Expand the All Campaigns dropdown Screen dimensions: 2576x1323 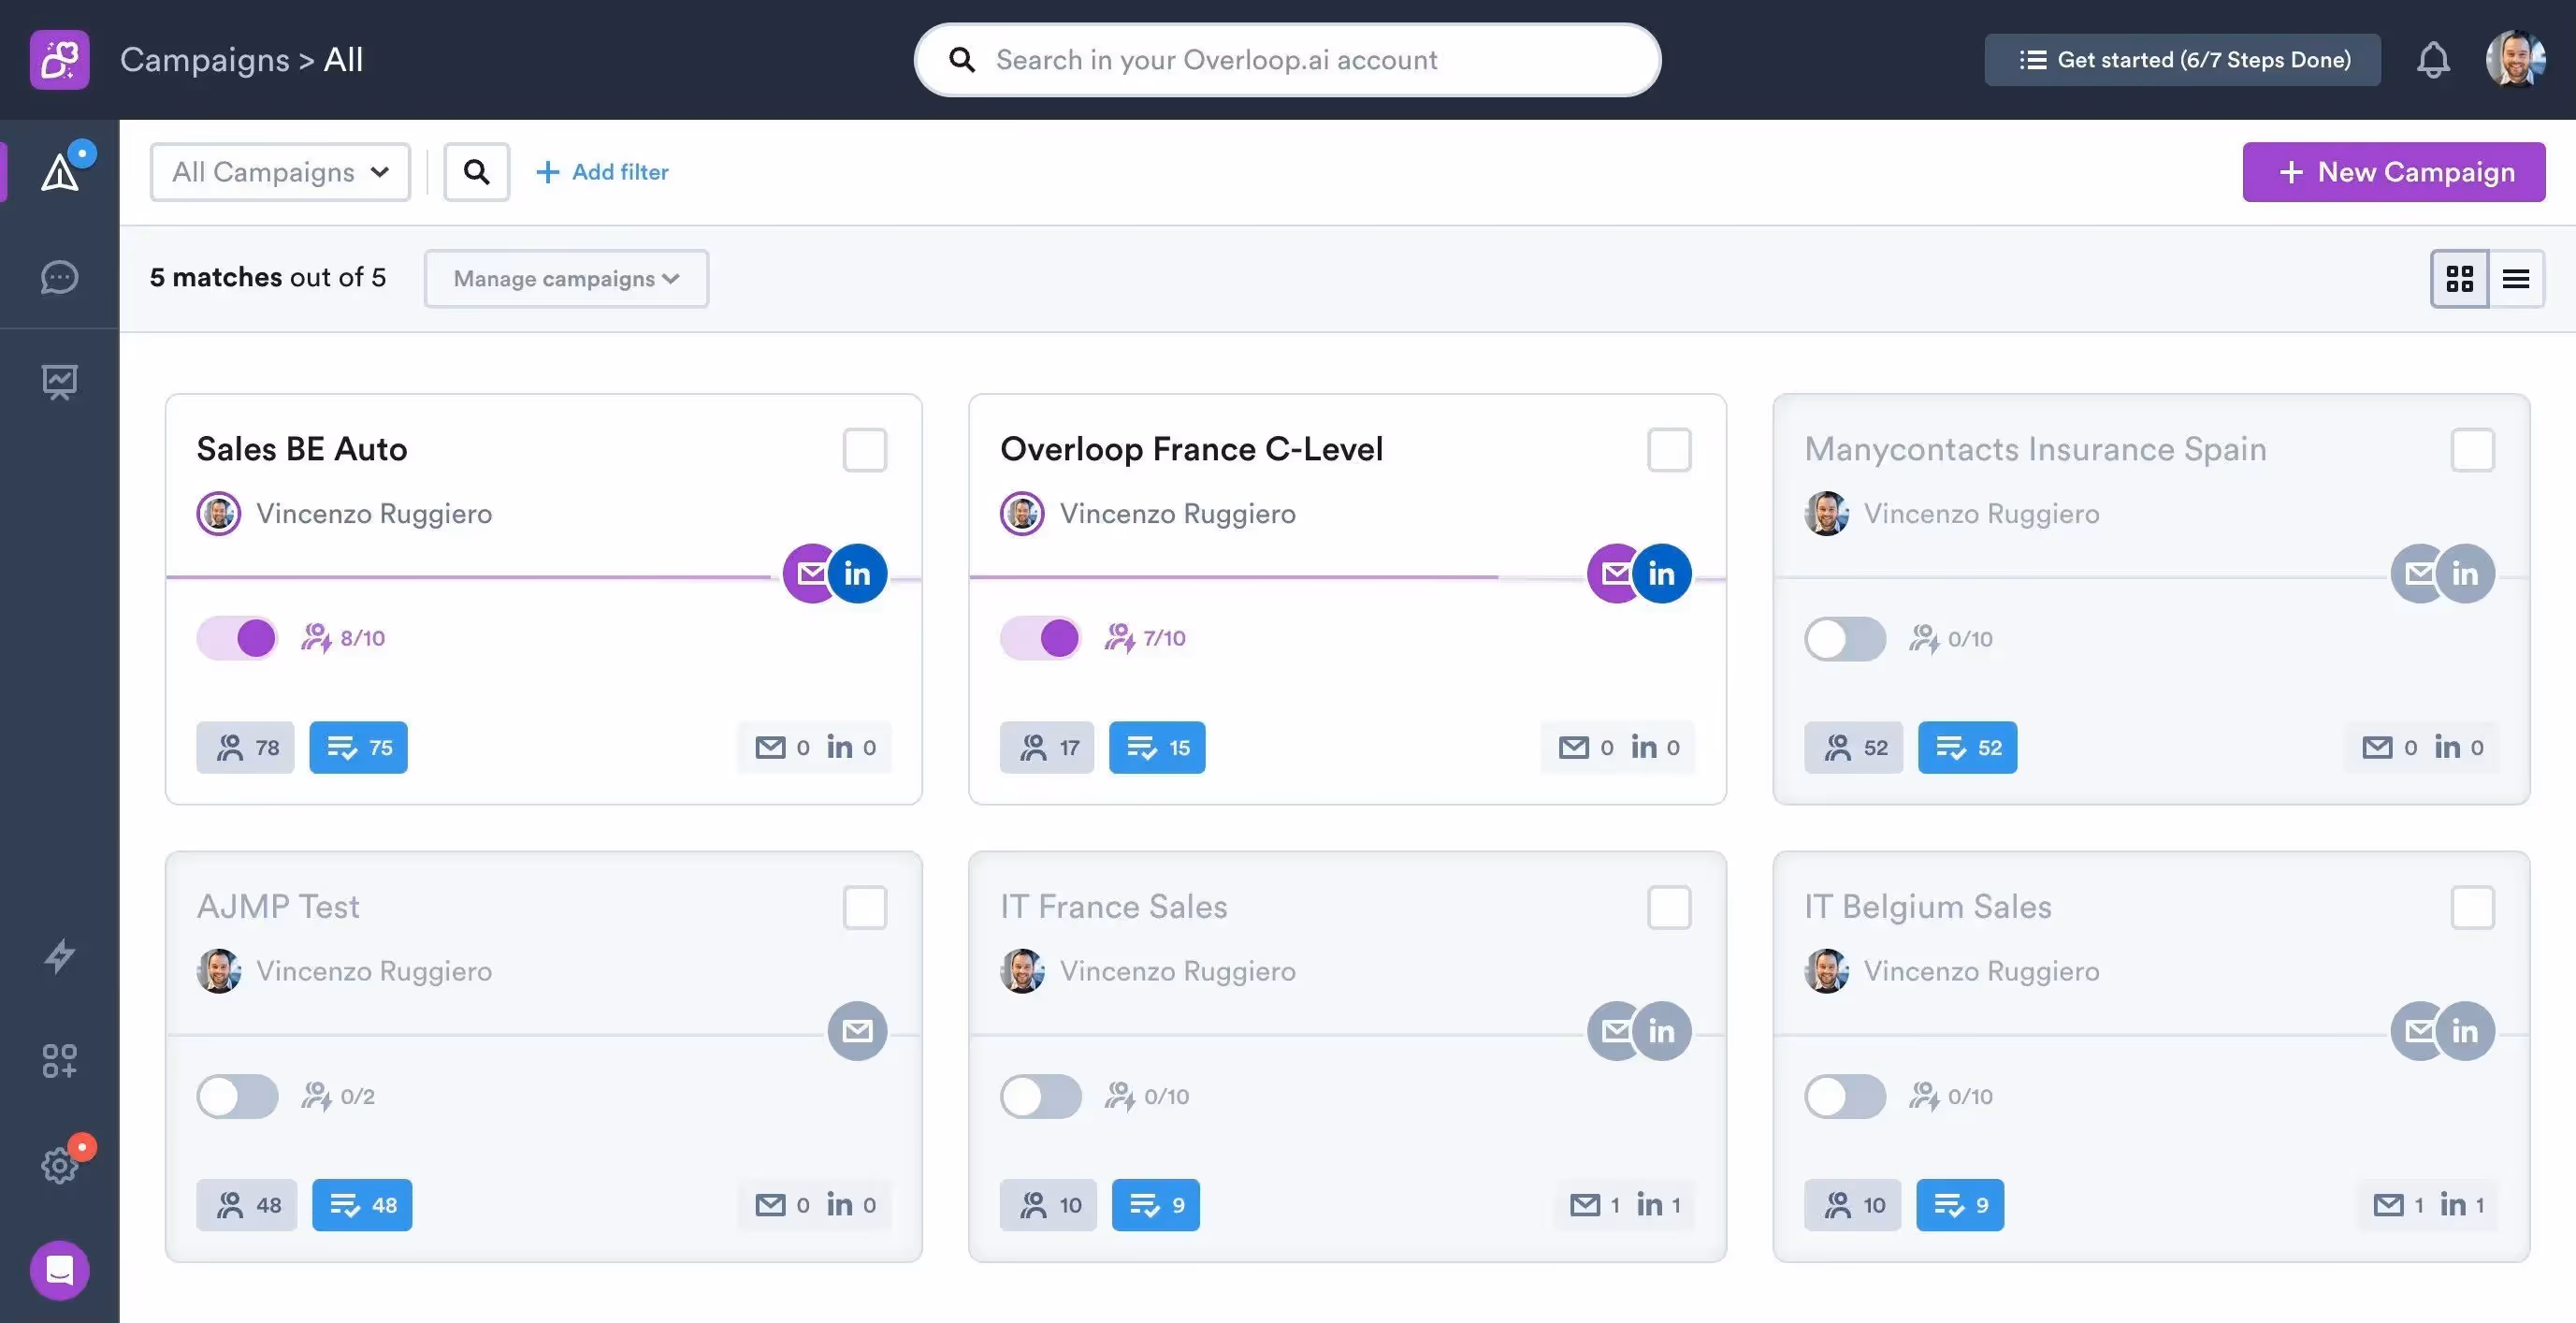pyautogui.click(x=280, y=172)
